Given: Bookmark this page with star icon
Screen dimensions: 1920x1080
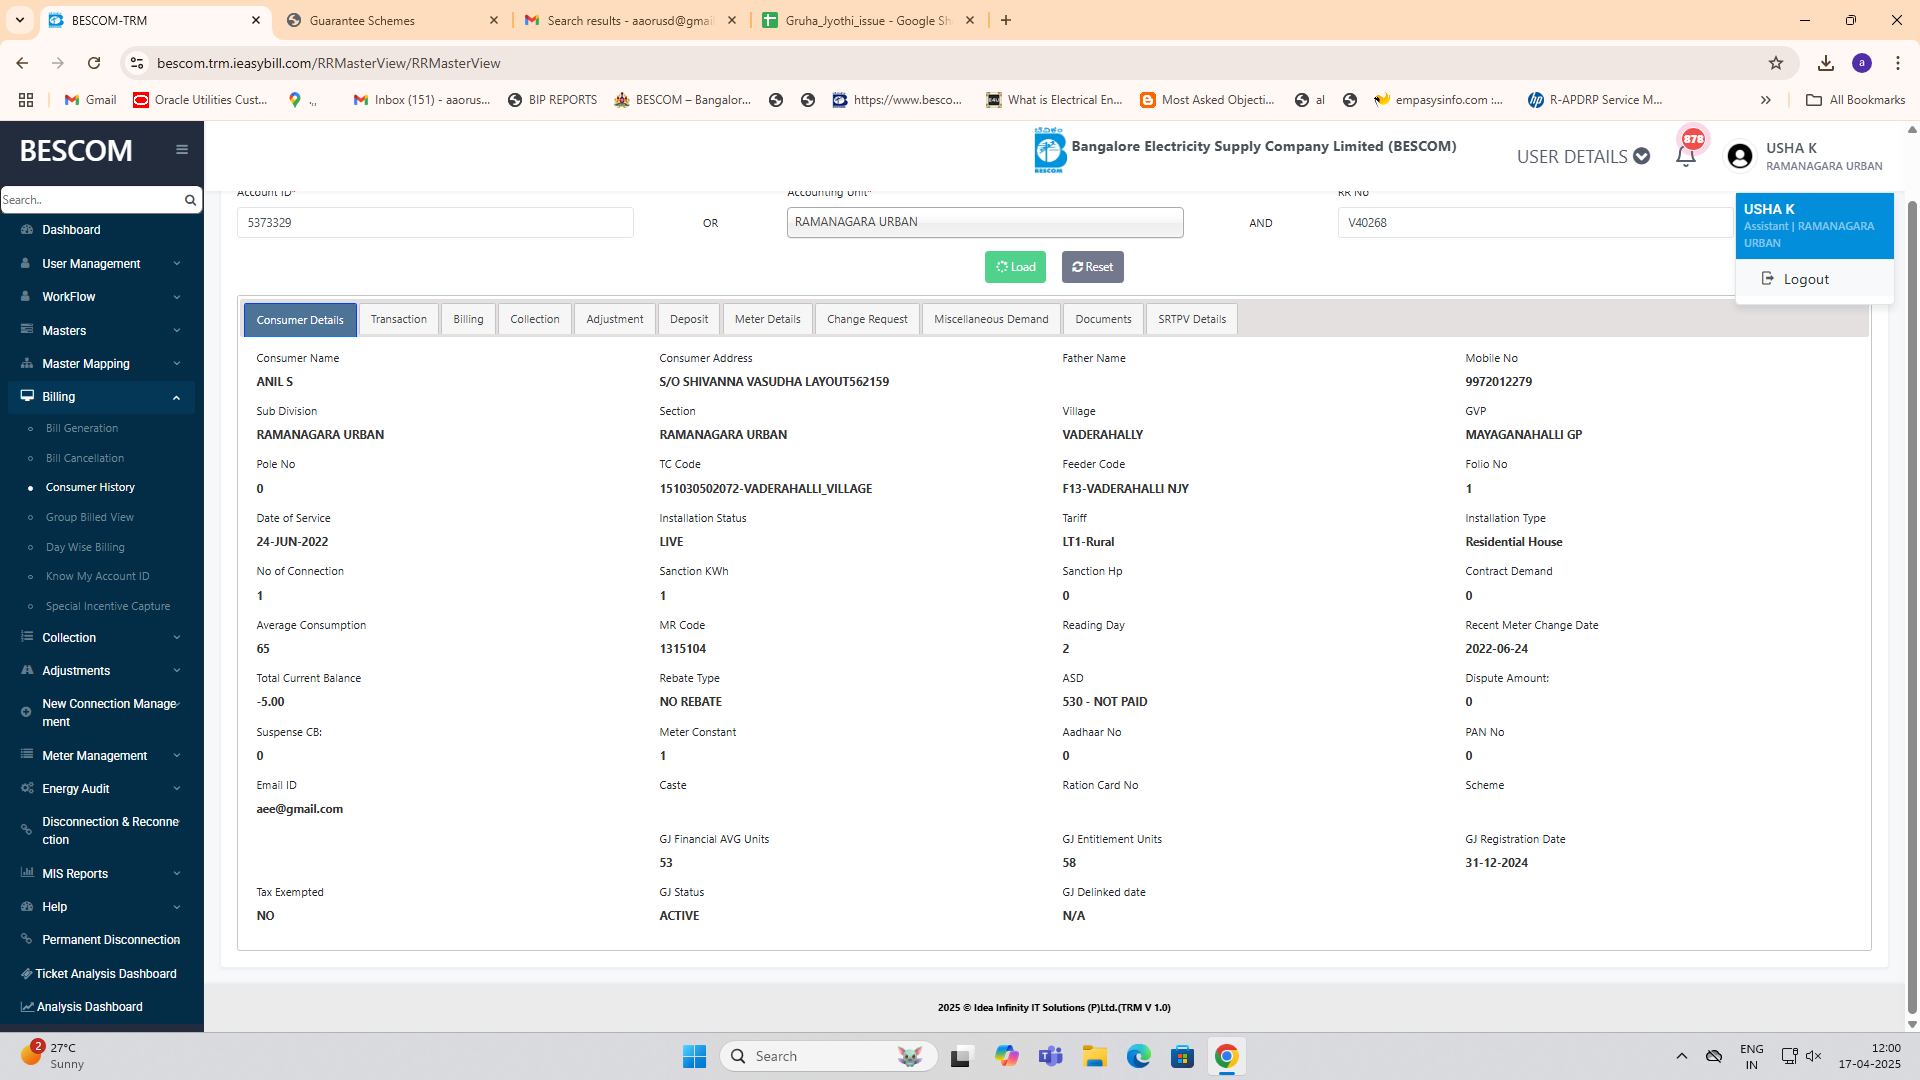Looking at the screenshot, I should tap(1776, 63).
